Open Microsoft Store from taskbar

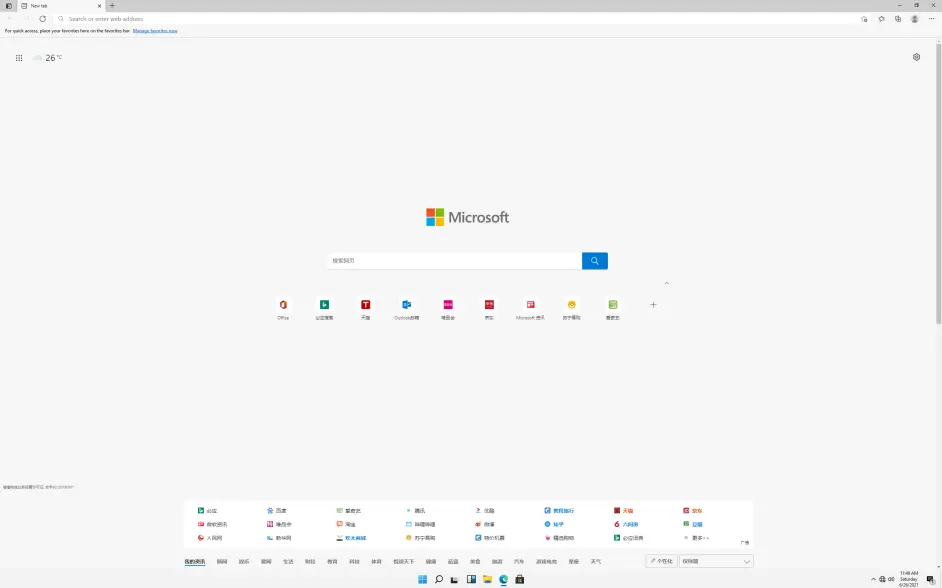click(520, 579)
